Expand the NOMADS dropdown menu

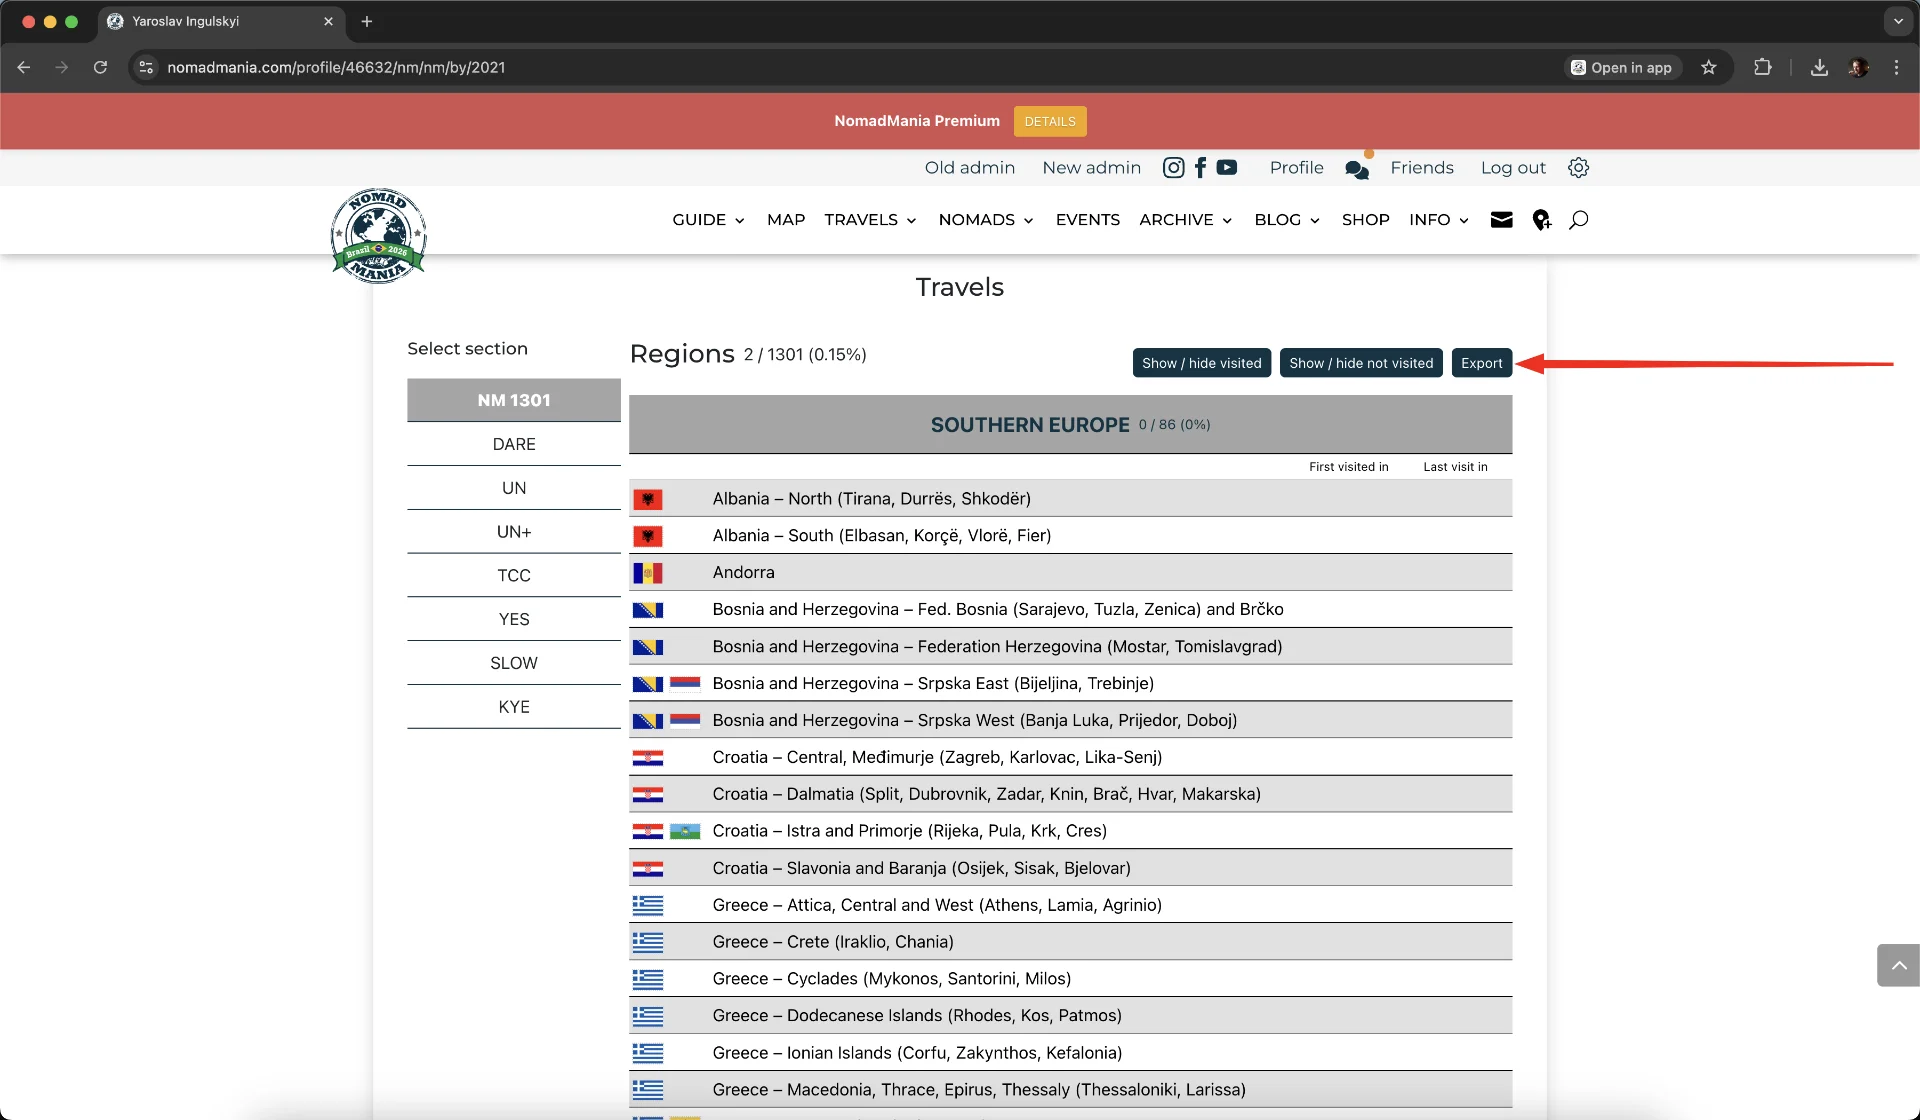[985, 220]
